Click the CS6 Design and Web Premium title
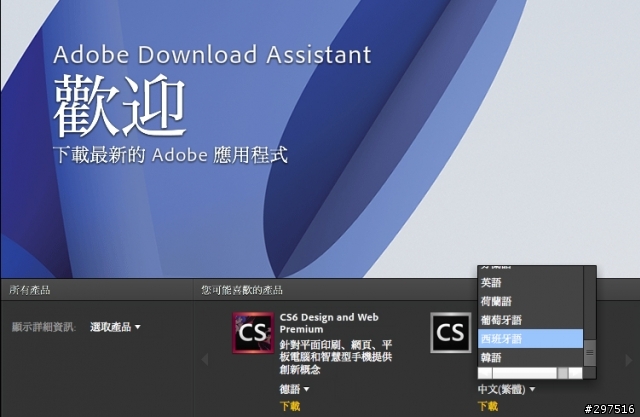The image size is (640, 417). click(329, 323)
